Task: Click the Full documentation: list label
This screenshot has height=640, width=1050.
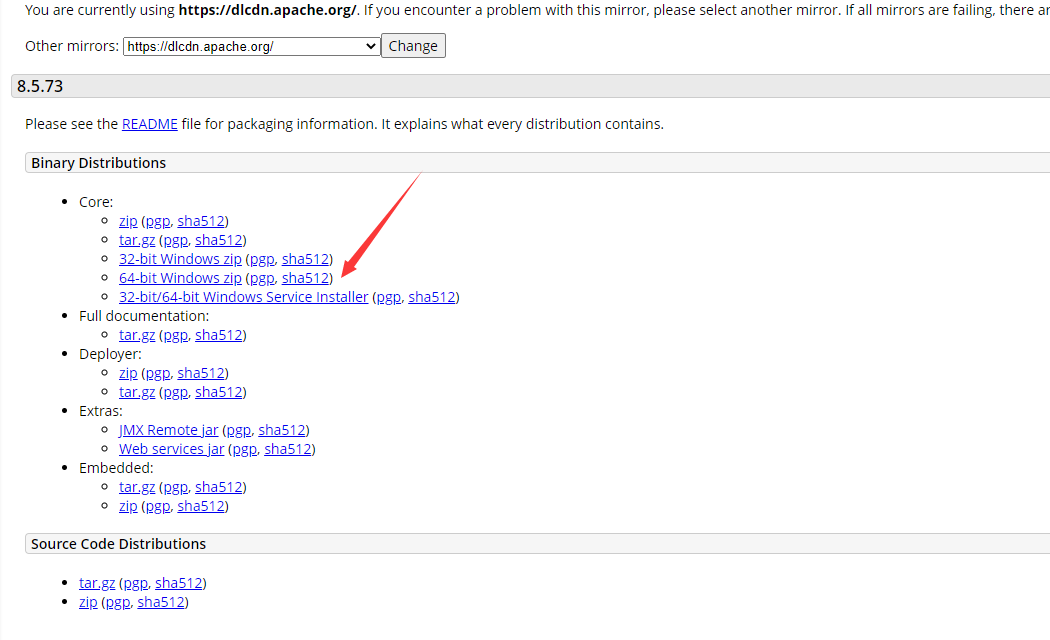Action: point(144,316)
